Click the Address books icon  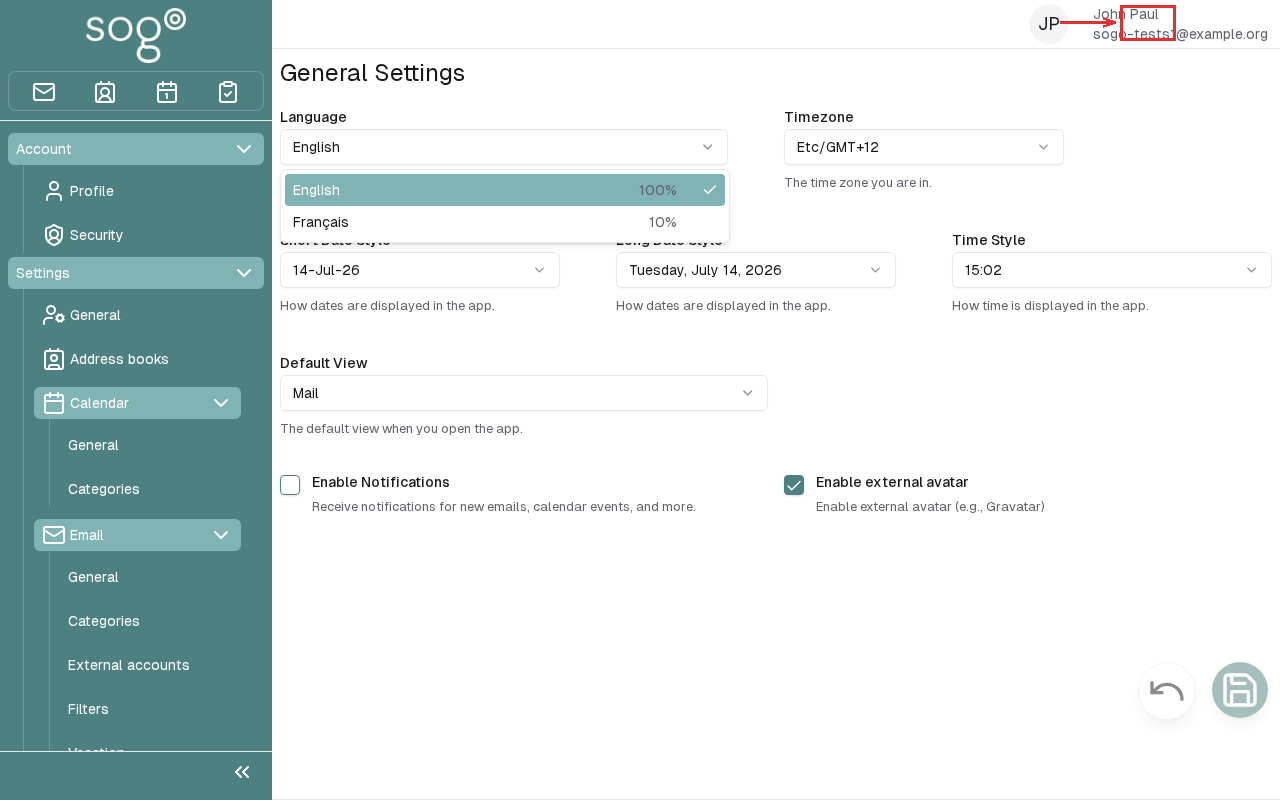(54, 359)
